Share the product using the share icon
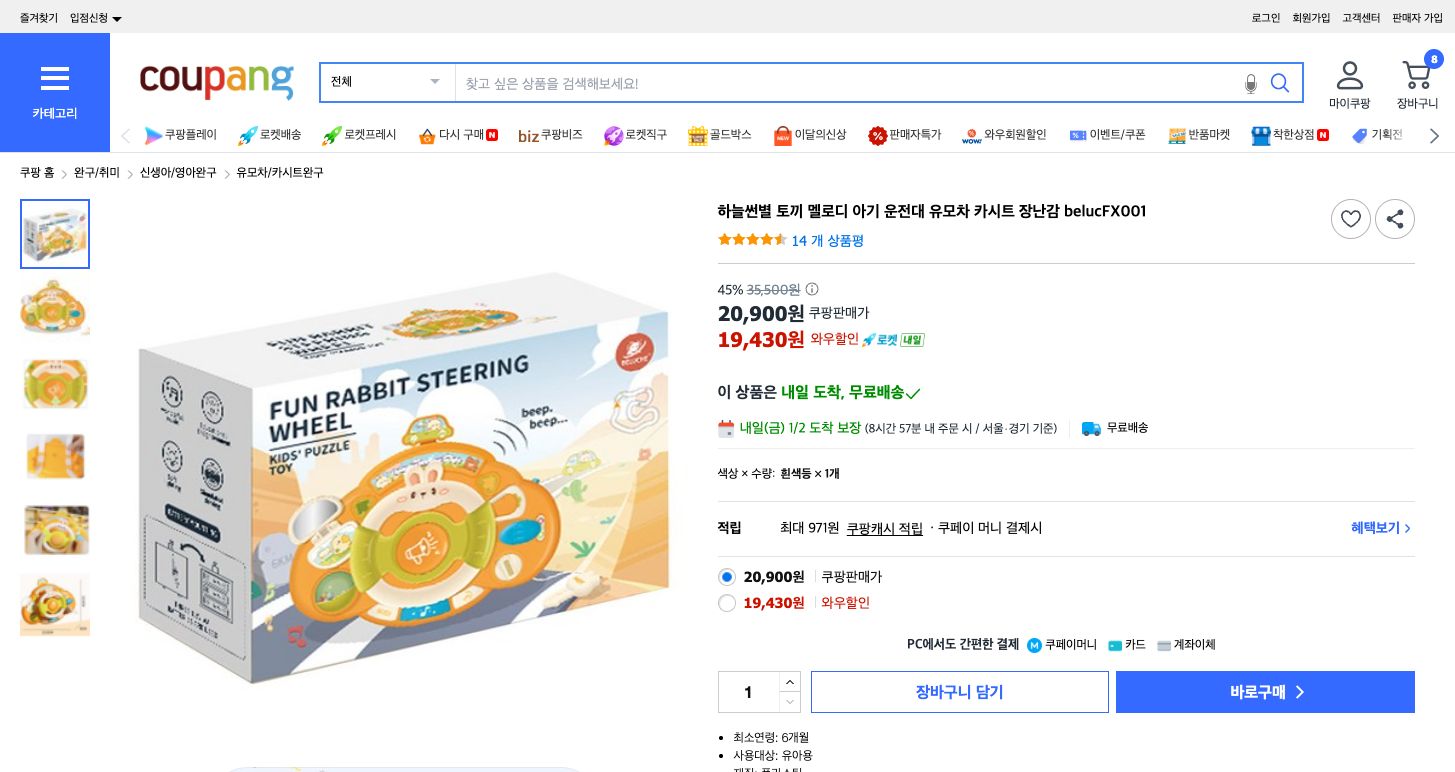This screenshot has width=1455, height=772. (x=1395, y=219)
